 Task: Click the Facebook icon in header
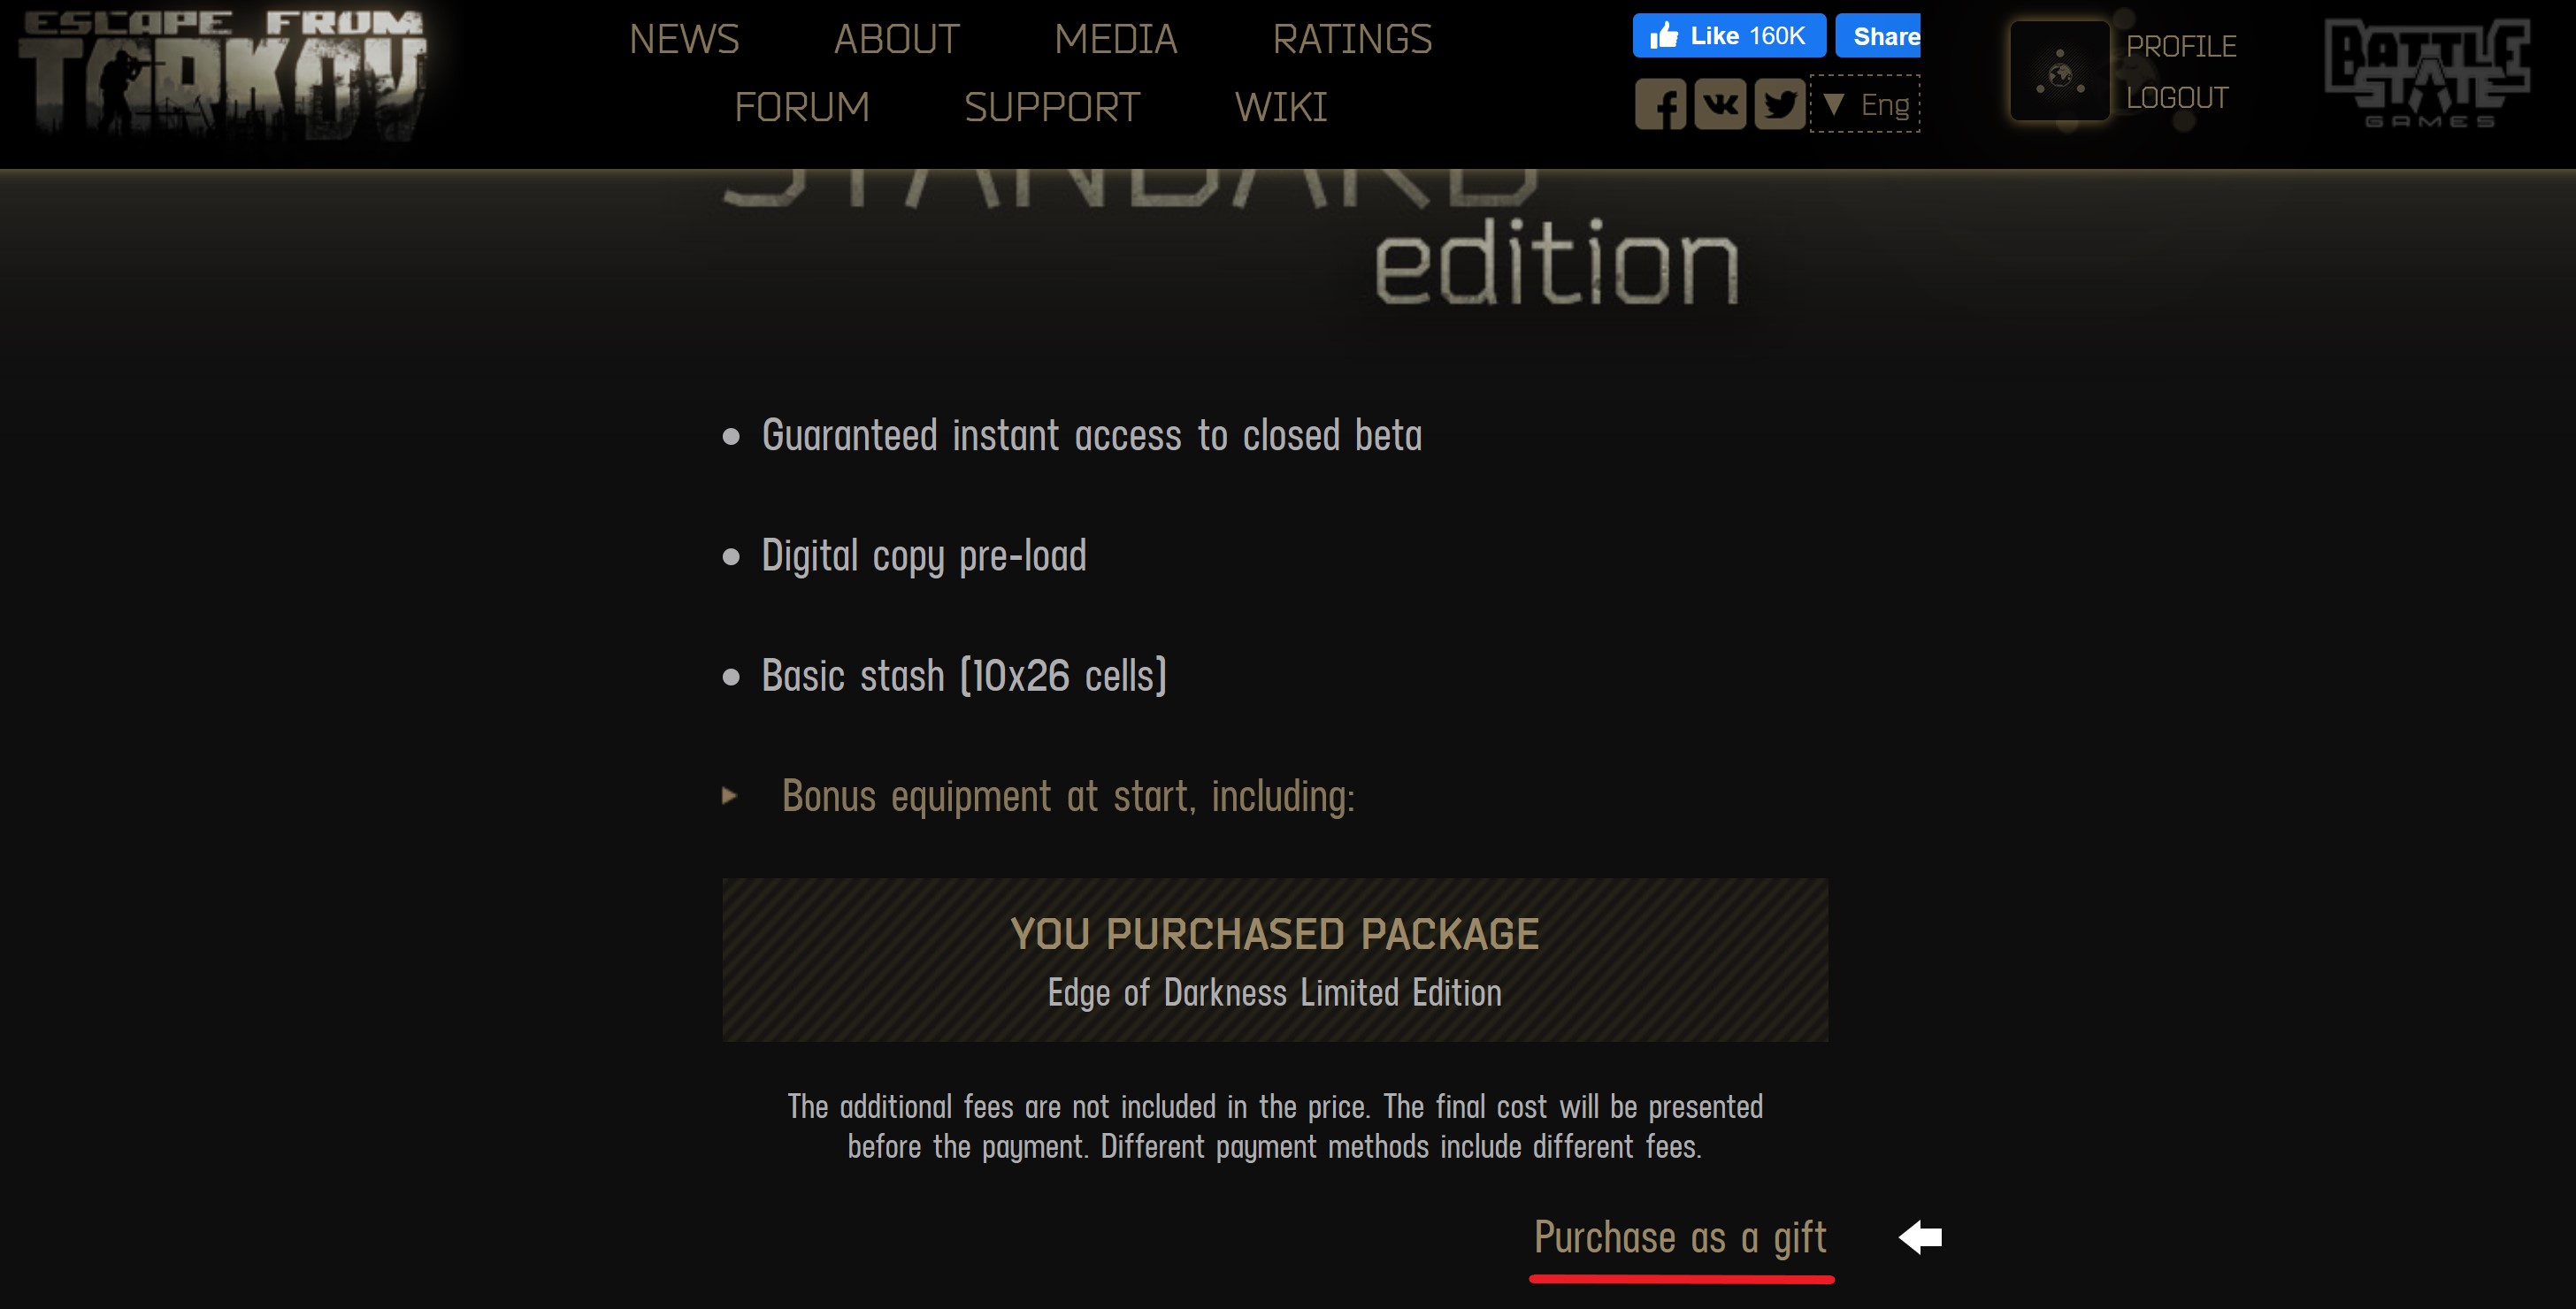pyautogui.click(x=1660, y=103)
